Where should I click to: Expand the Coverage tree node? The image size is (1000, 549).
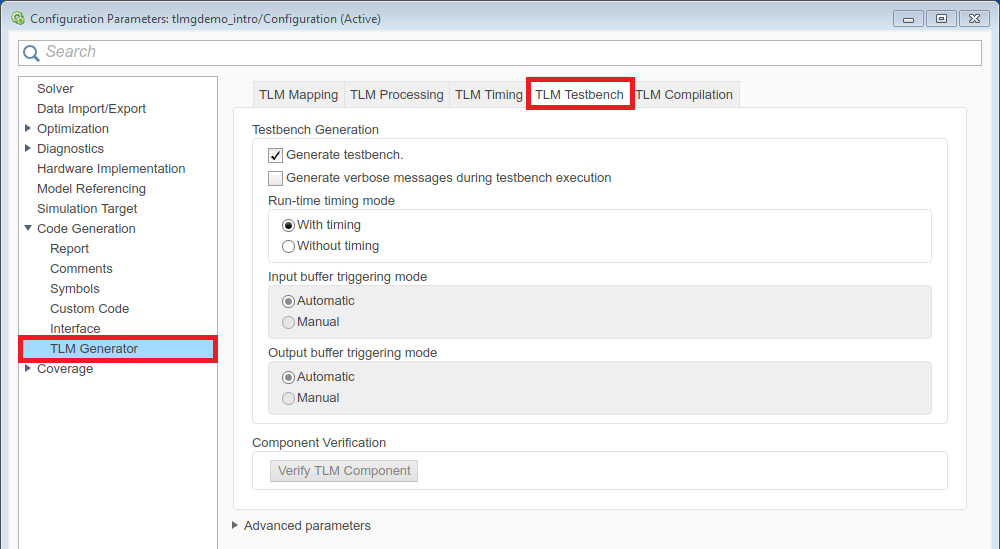point(28,368)
